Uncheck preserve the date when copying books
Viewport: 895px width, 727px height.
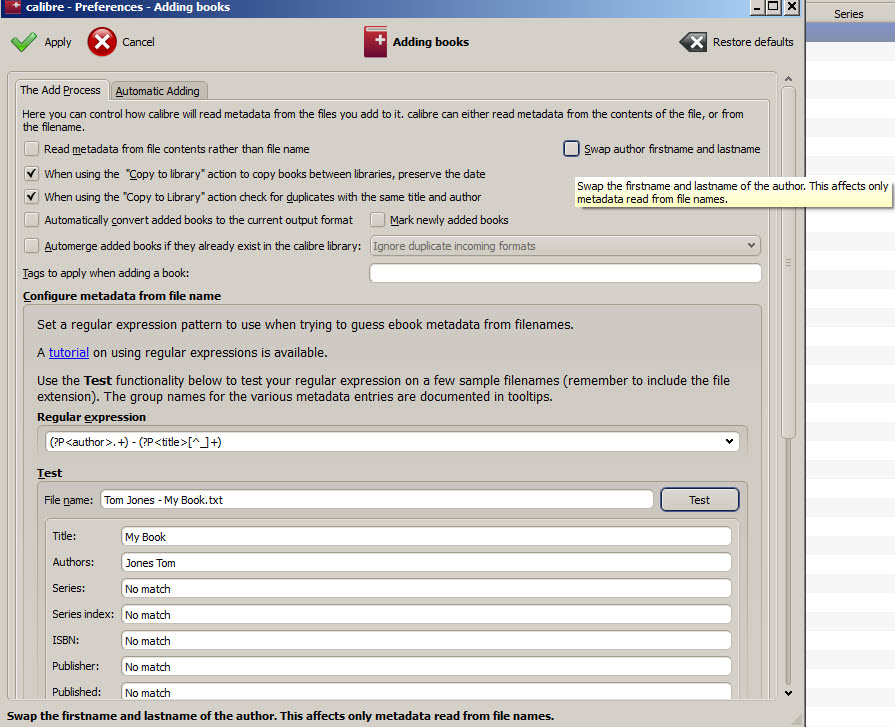click(x=31, y=173)
